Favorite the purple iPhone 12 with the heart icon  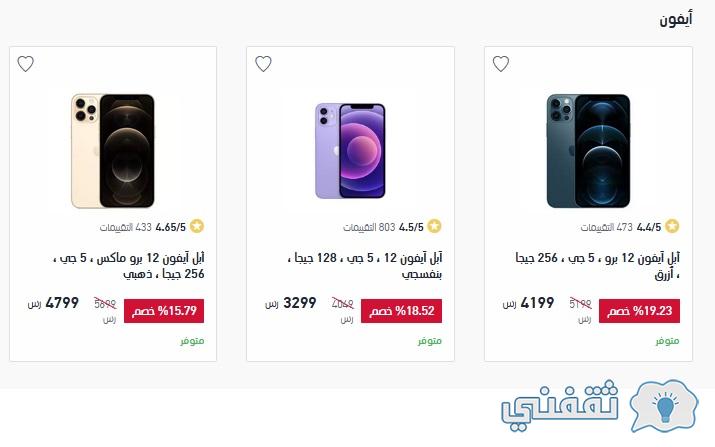[263, 64]
